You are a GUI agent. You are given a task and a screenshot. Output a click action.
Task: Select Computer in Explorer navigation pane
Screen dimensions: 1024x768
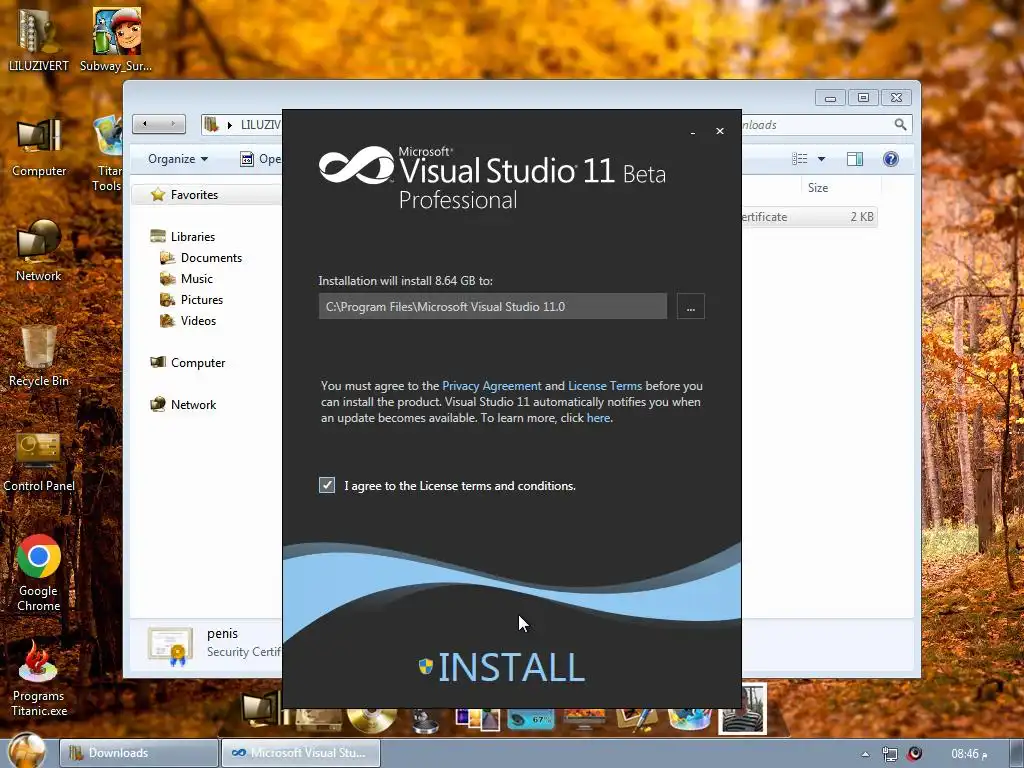pos(198,362)
